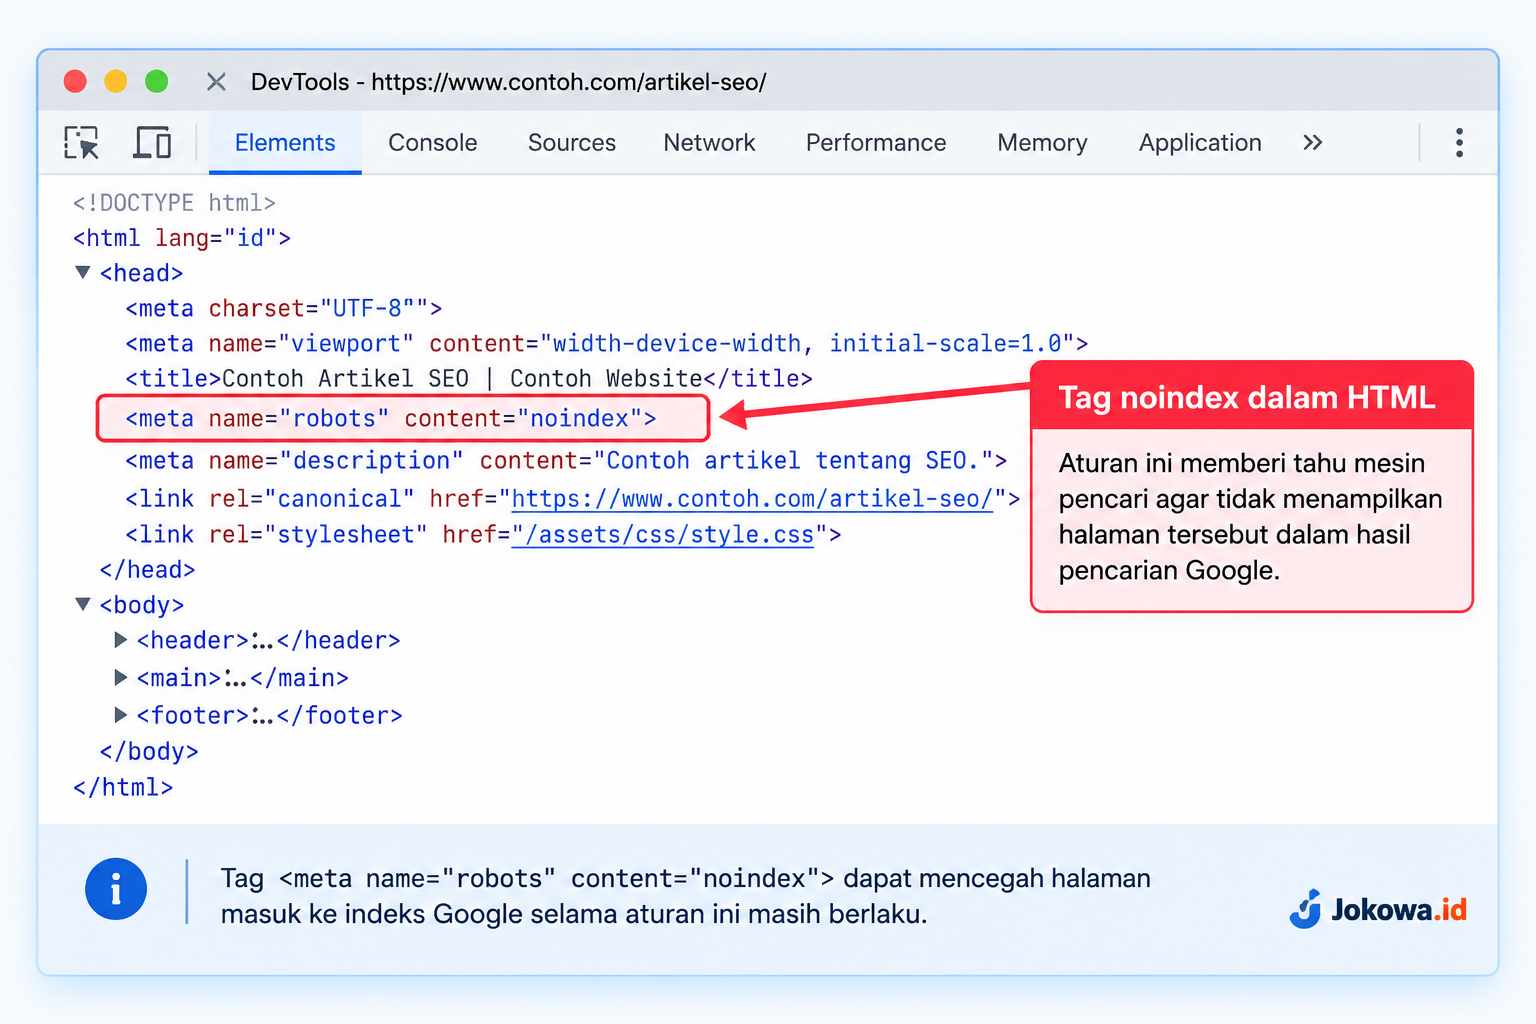1536x1024 pixels.
Task: Select the closing </head> tag line
Action: pos(147,569)
